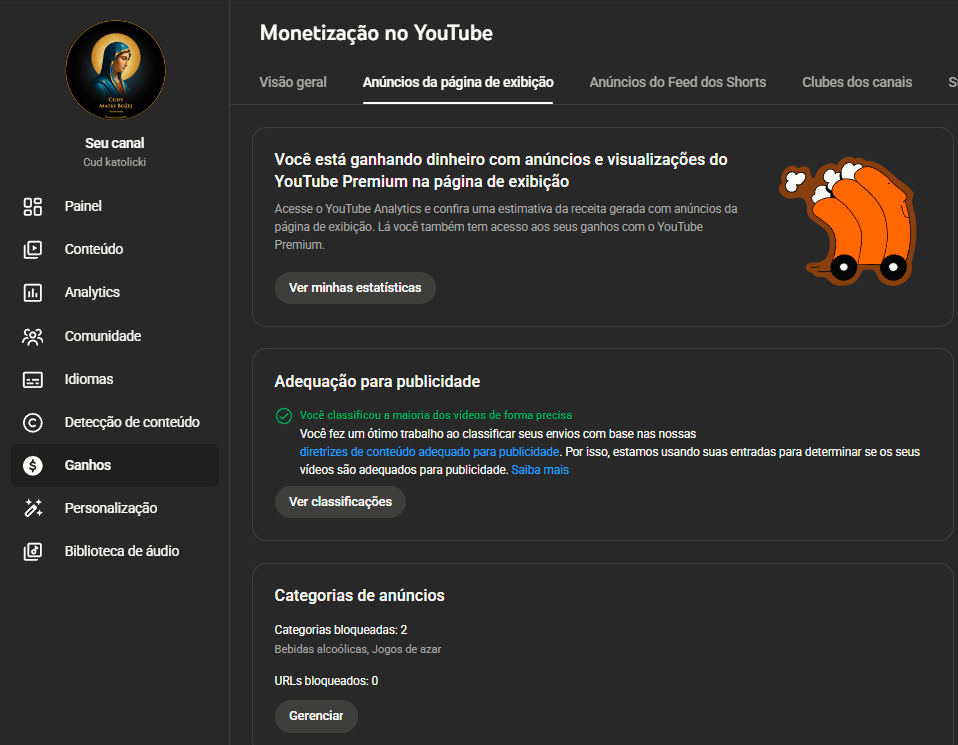Click the Ganhos dollar sign icon
958x745 pixels.
pyautogui.click(x=32, y=466)
